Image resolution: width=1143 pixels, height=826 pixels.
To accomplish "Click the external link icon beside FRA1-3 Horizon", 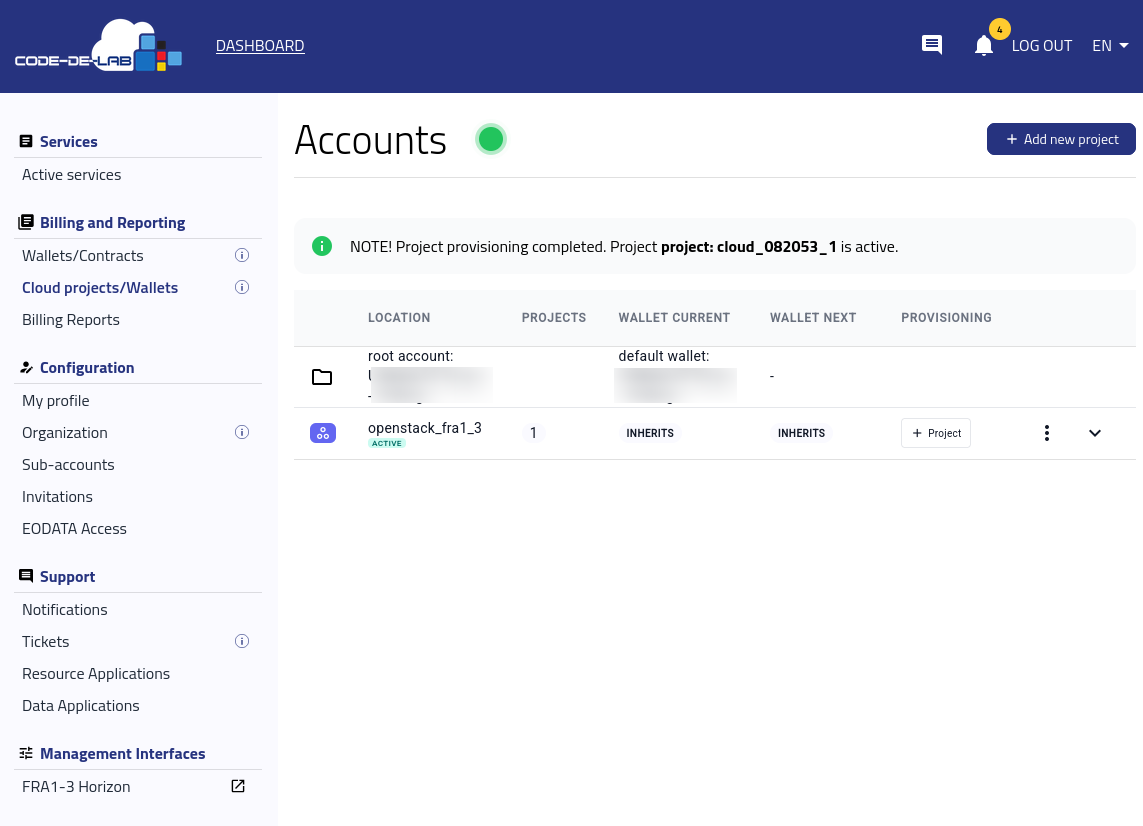I will (x=238, y=786).
